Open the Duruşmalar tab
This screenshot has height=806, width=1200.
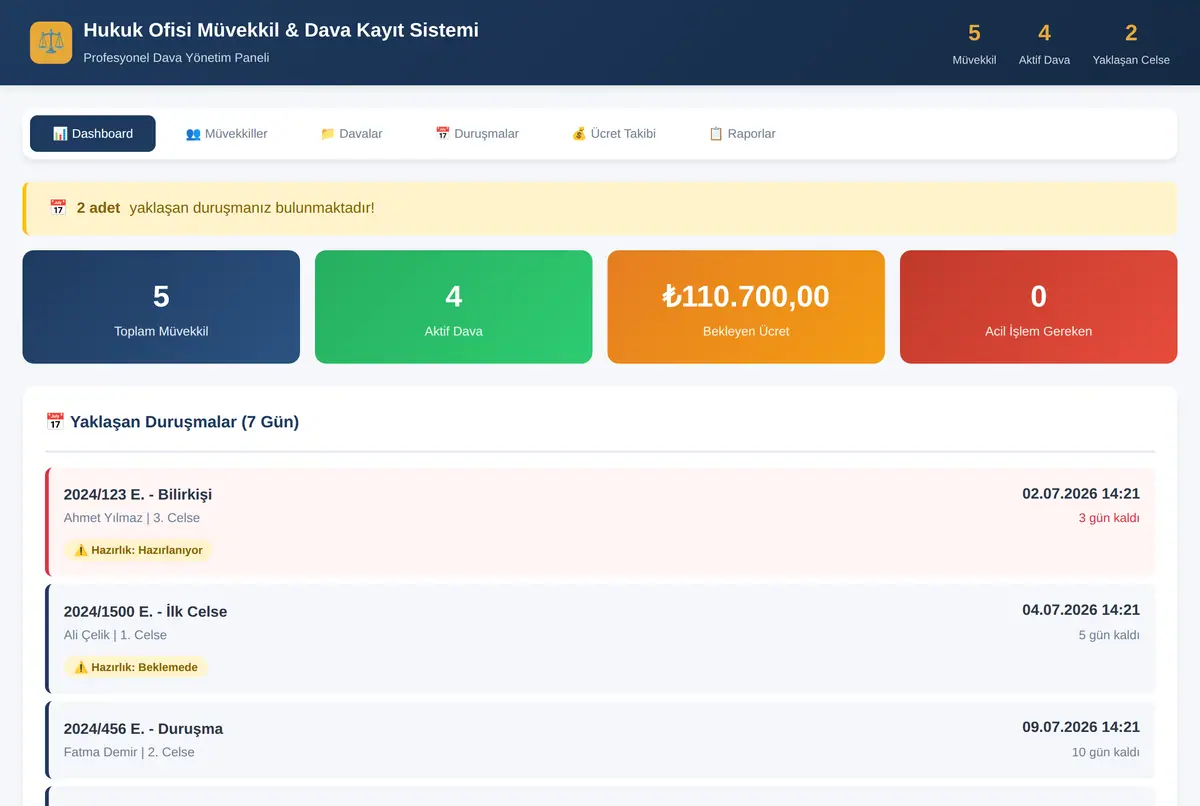[477, 134]
